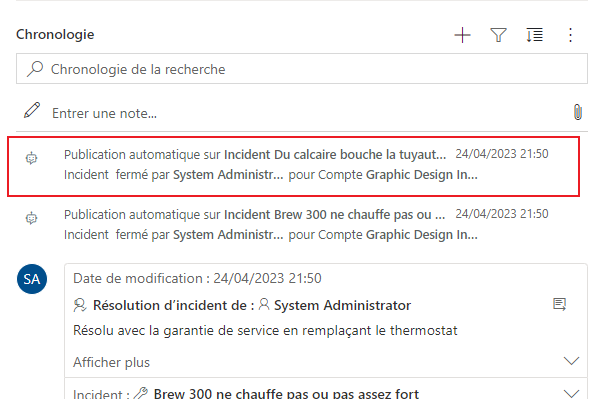The height and width of the screenshot is (399, 605).
Task: Open Graphic Design In... in the Brew 300 post
Action: coord(422,235)
